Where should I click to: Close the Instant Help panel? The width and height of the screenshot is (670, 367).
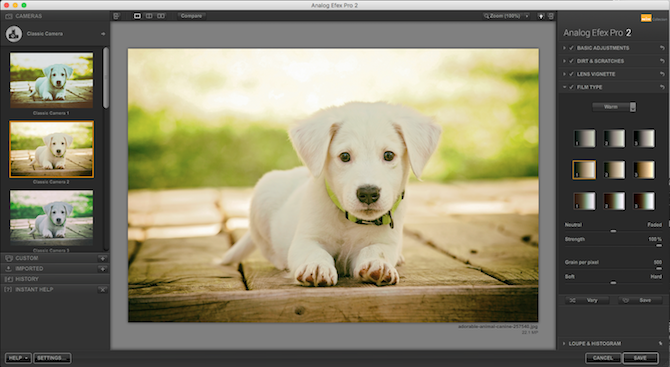click(103, 290)
